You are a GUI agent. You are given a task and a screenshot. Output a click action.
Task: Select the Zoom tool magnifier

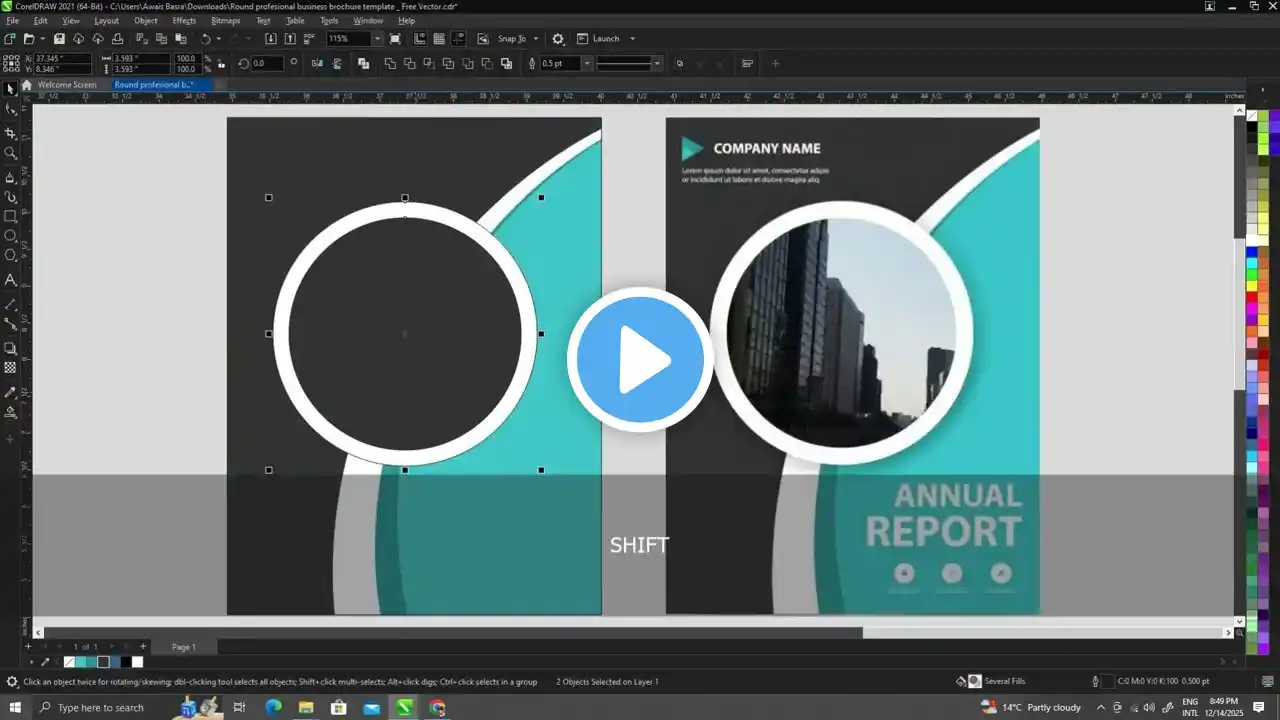pyautogui.click(x=10, y=153)
